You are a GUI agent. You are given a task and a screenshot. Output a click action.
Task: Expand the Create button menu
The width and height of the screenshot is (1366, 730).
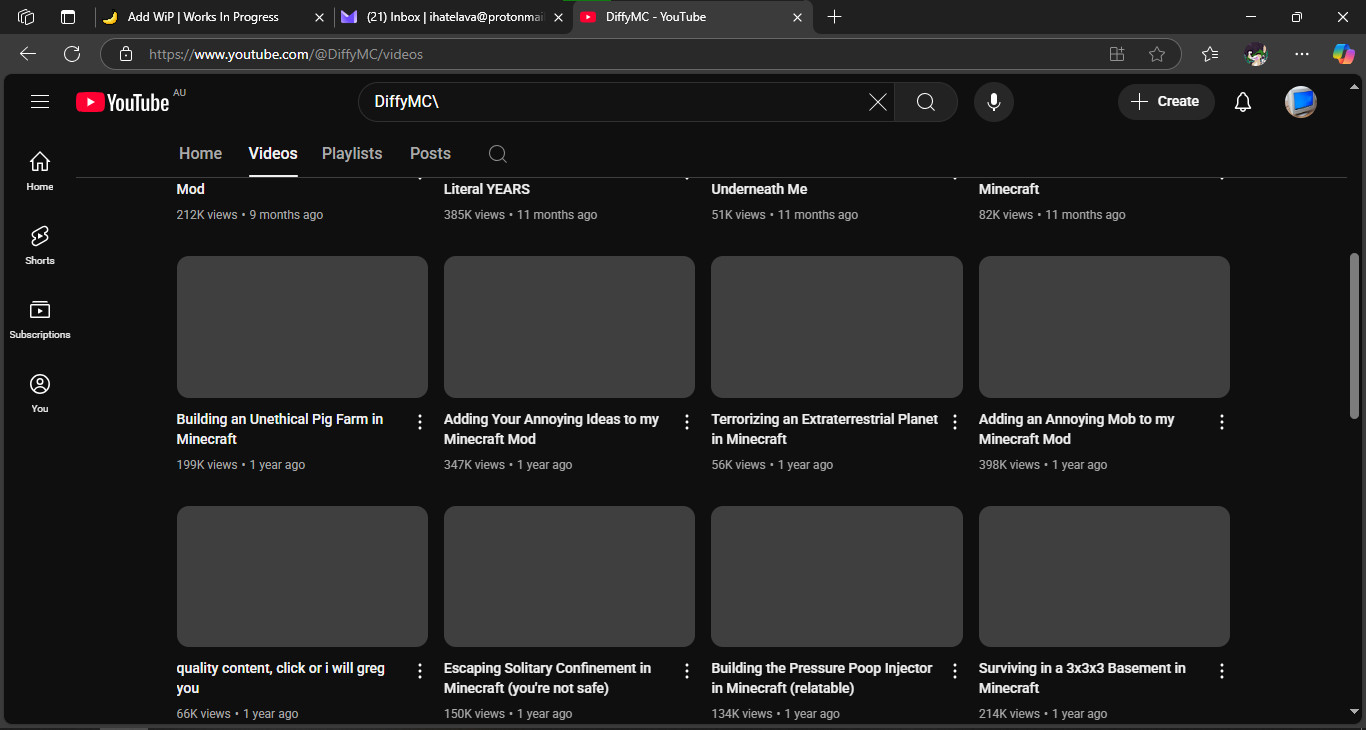point(1166,102)
